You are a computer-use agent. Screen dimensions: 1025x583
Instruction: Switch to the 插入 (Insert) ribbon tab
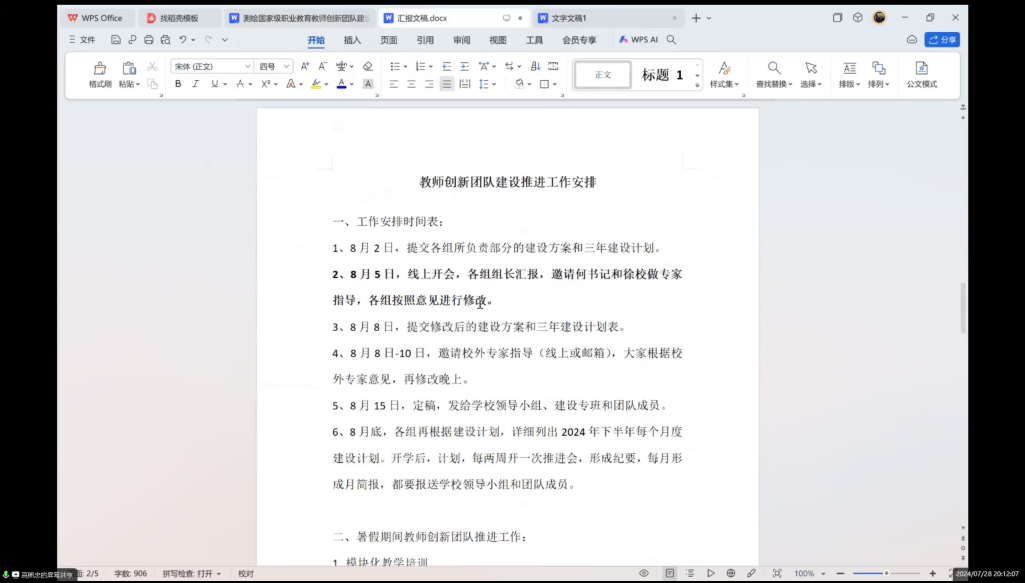pos(352,40)
